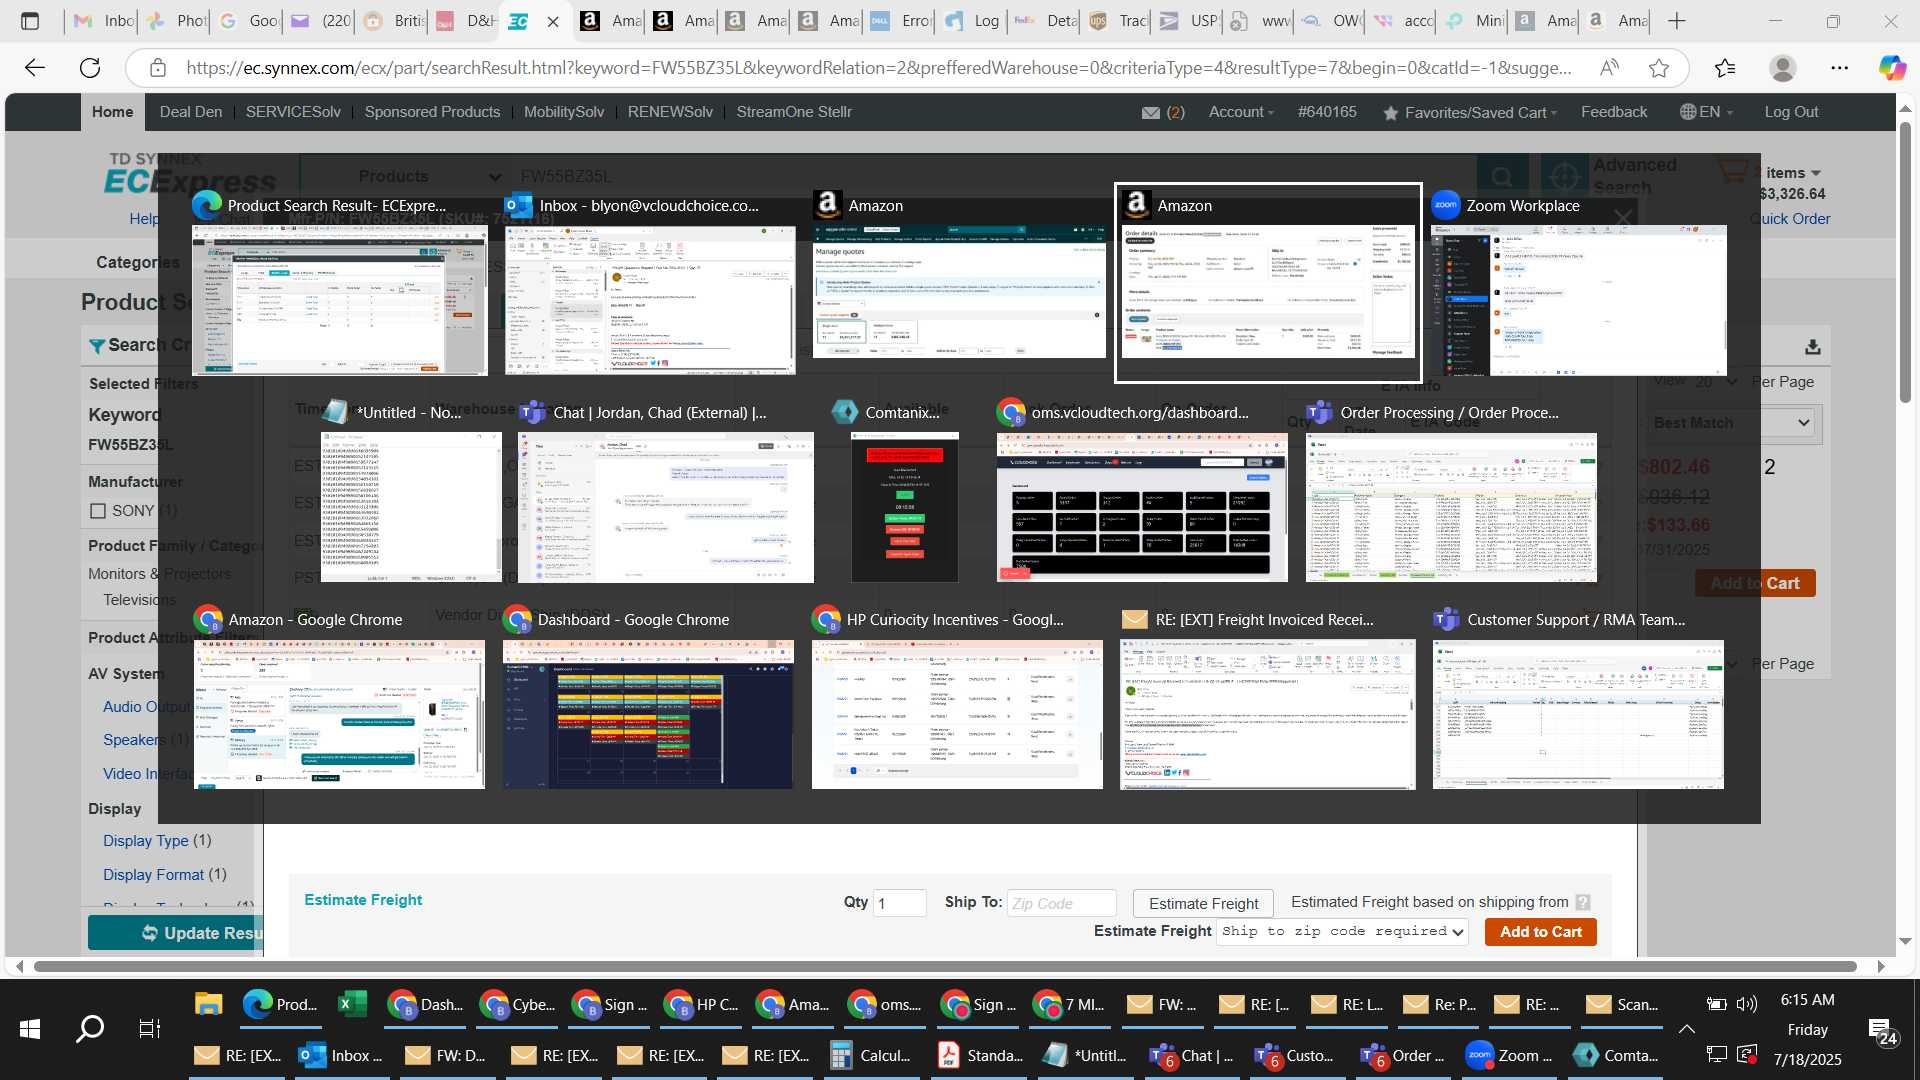The height and width of the screenshot is (1080, 1920).
Task: Open the Order Processing Teams window thumbnail
Action: tap(1451, 507)
